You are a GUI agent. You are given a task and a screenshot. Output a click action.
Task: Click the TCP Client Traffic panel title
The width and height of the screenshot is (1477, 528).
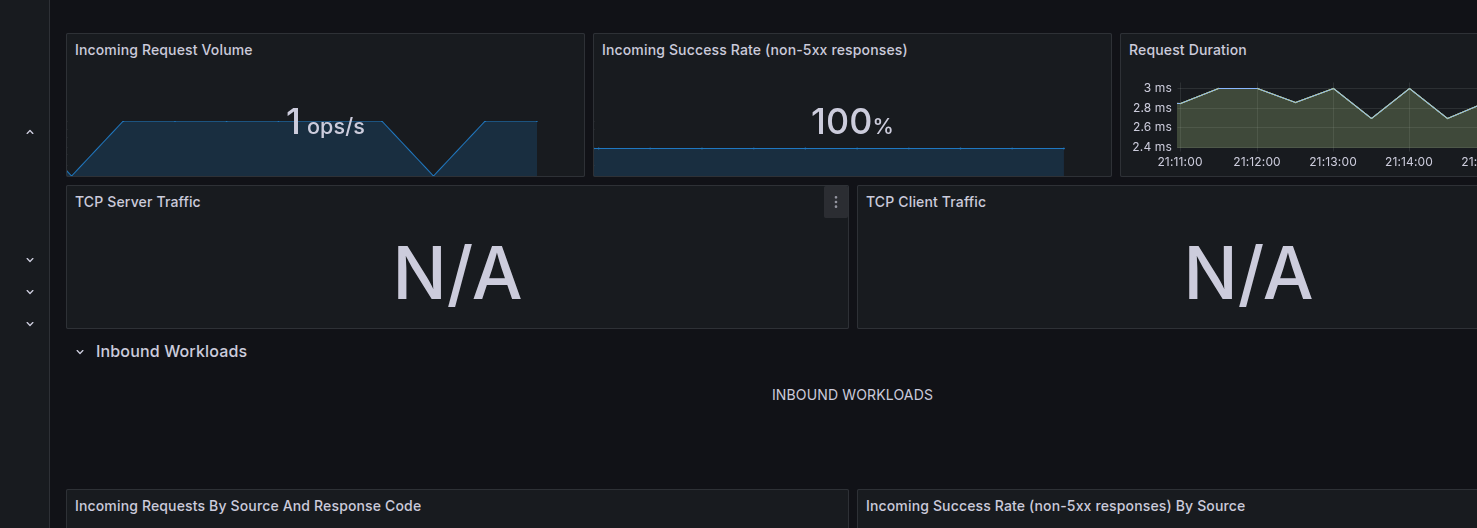click(925, 202)
